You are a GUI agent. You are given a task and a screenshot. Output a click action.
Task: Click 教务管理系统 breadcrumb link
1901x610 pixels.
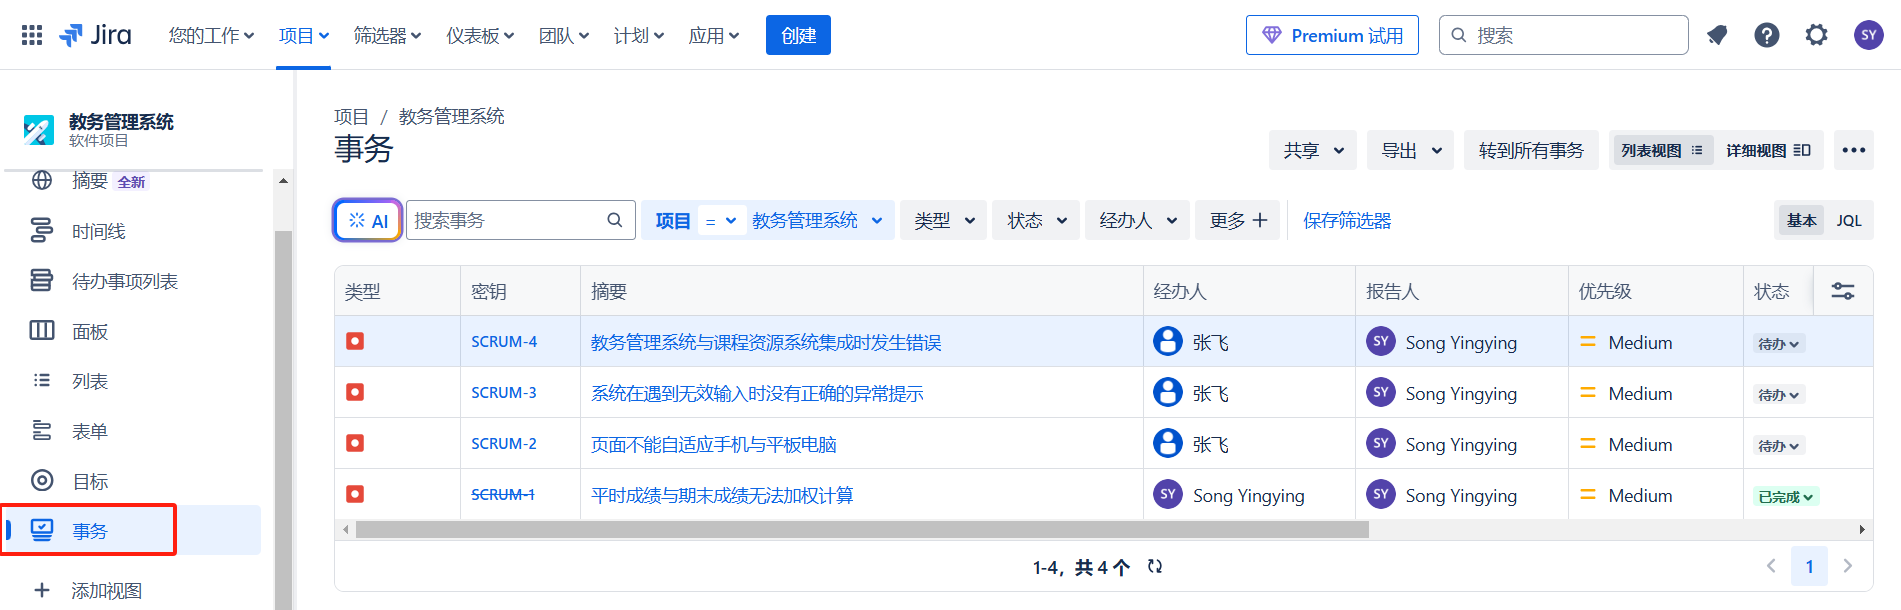pyautogui.click(x=451, y=116)
